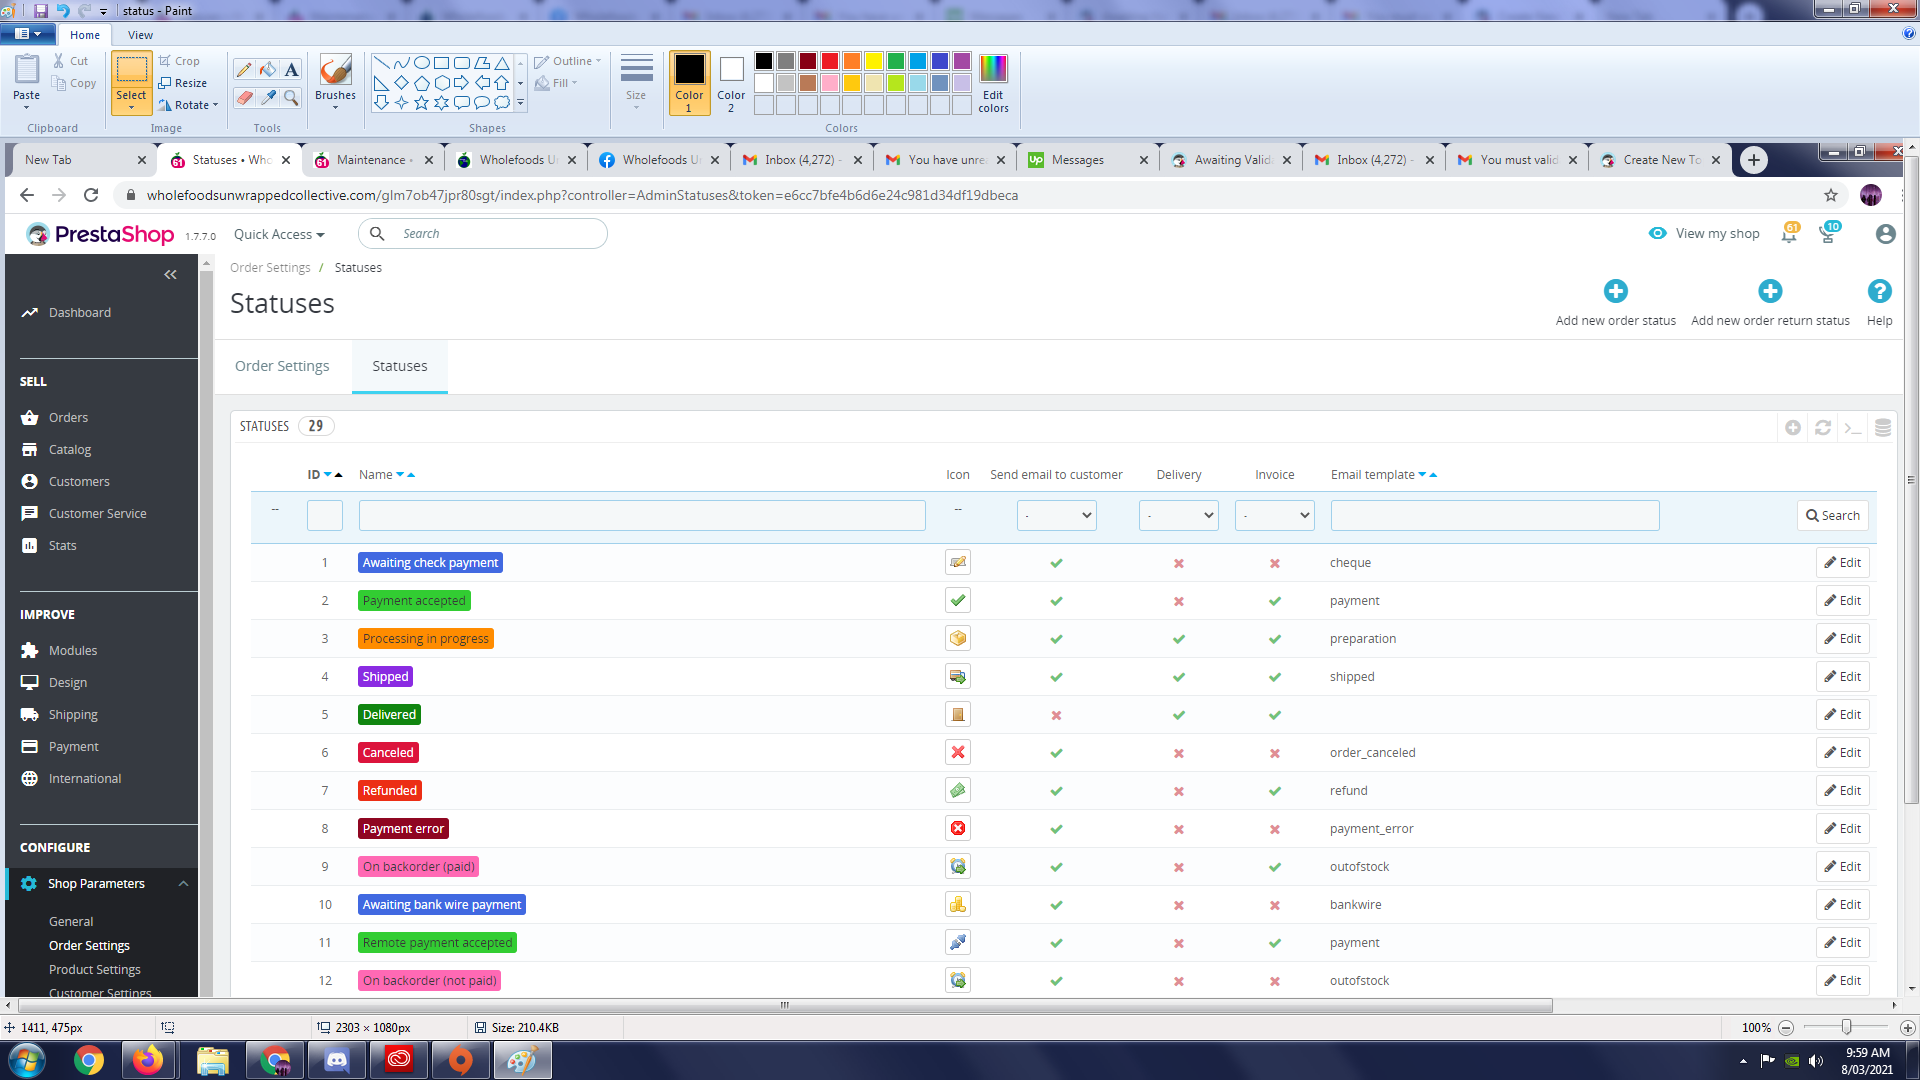Bookmark this page with star icon
The image size is (1920, 1080).
[1831, 195]
